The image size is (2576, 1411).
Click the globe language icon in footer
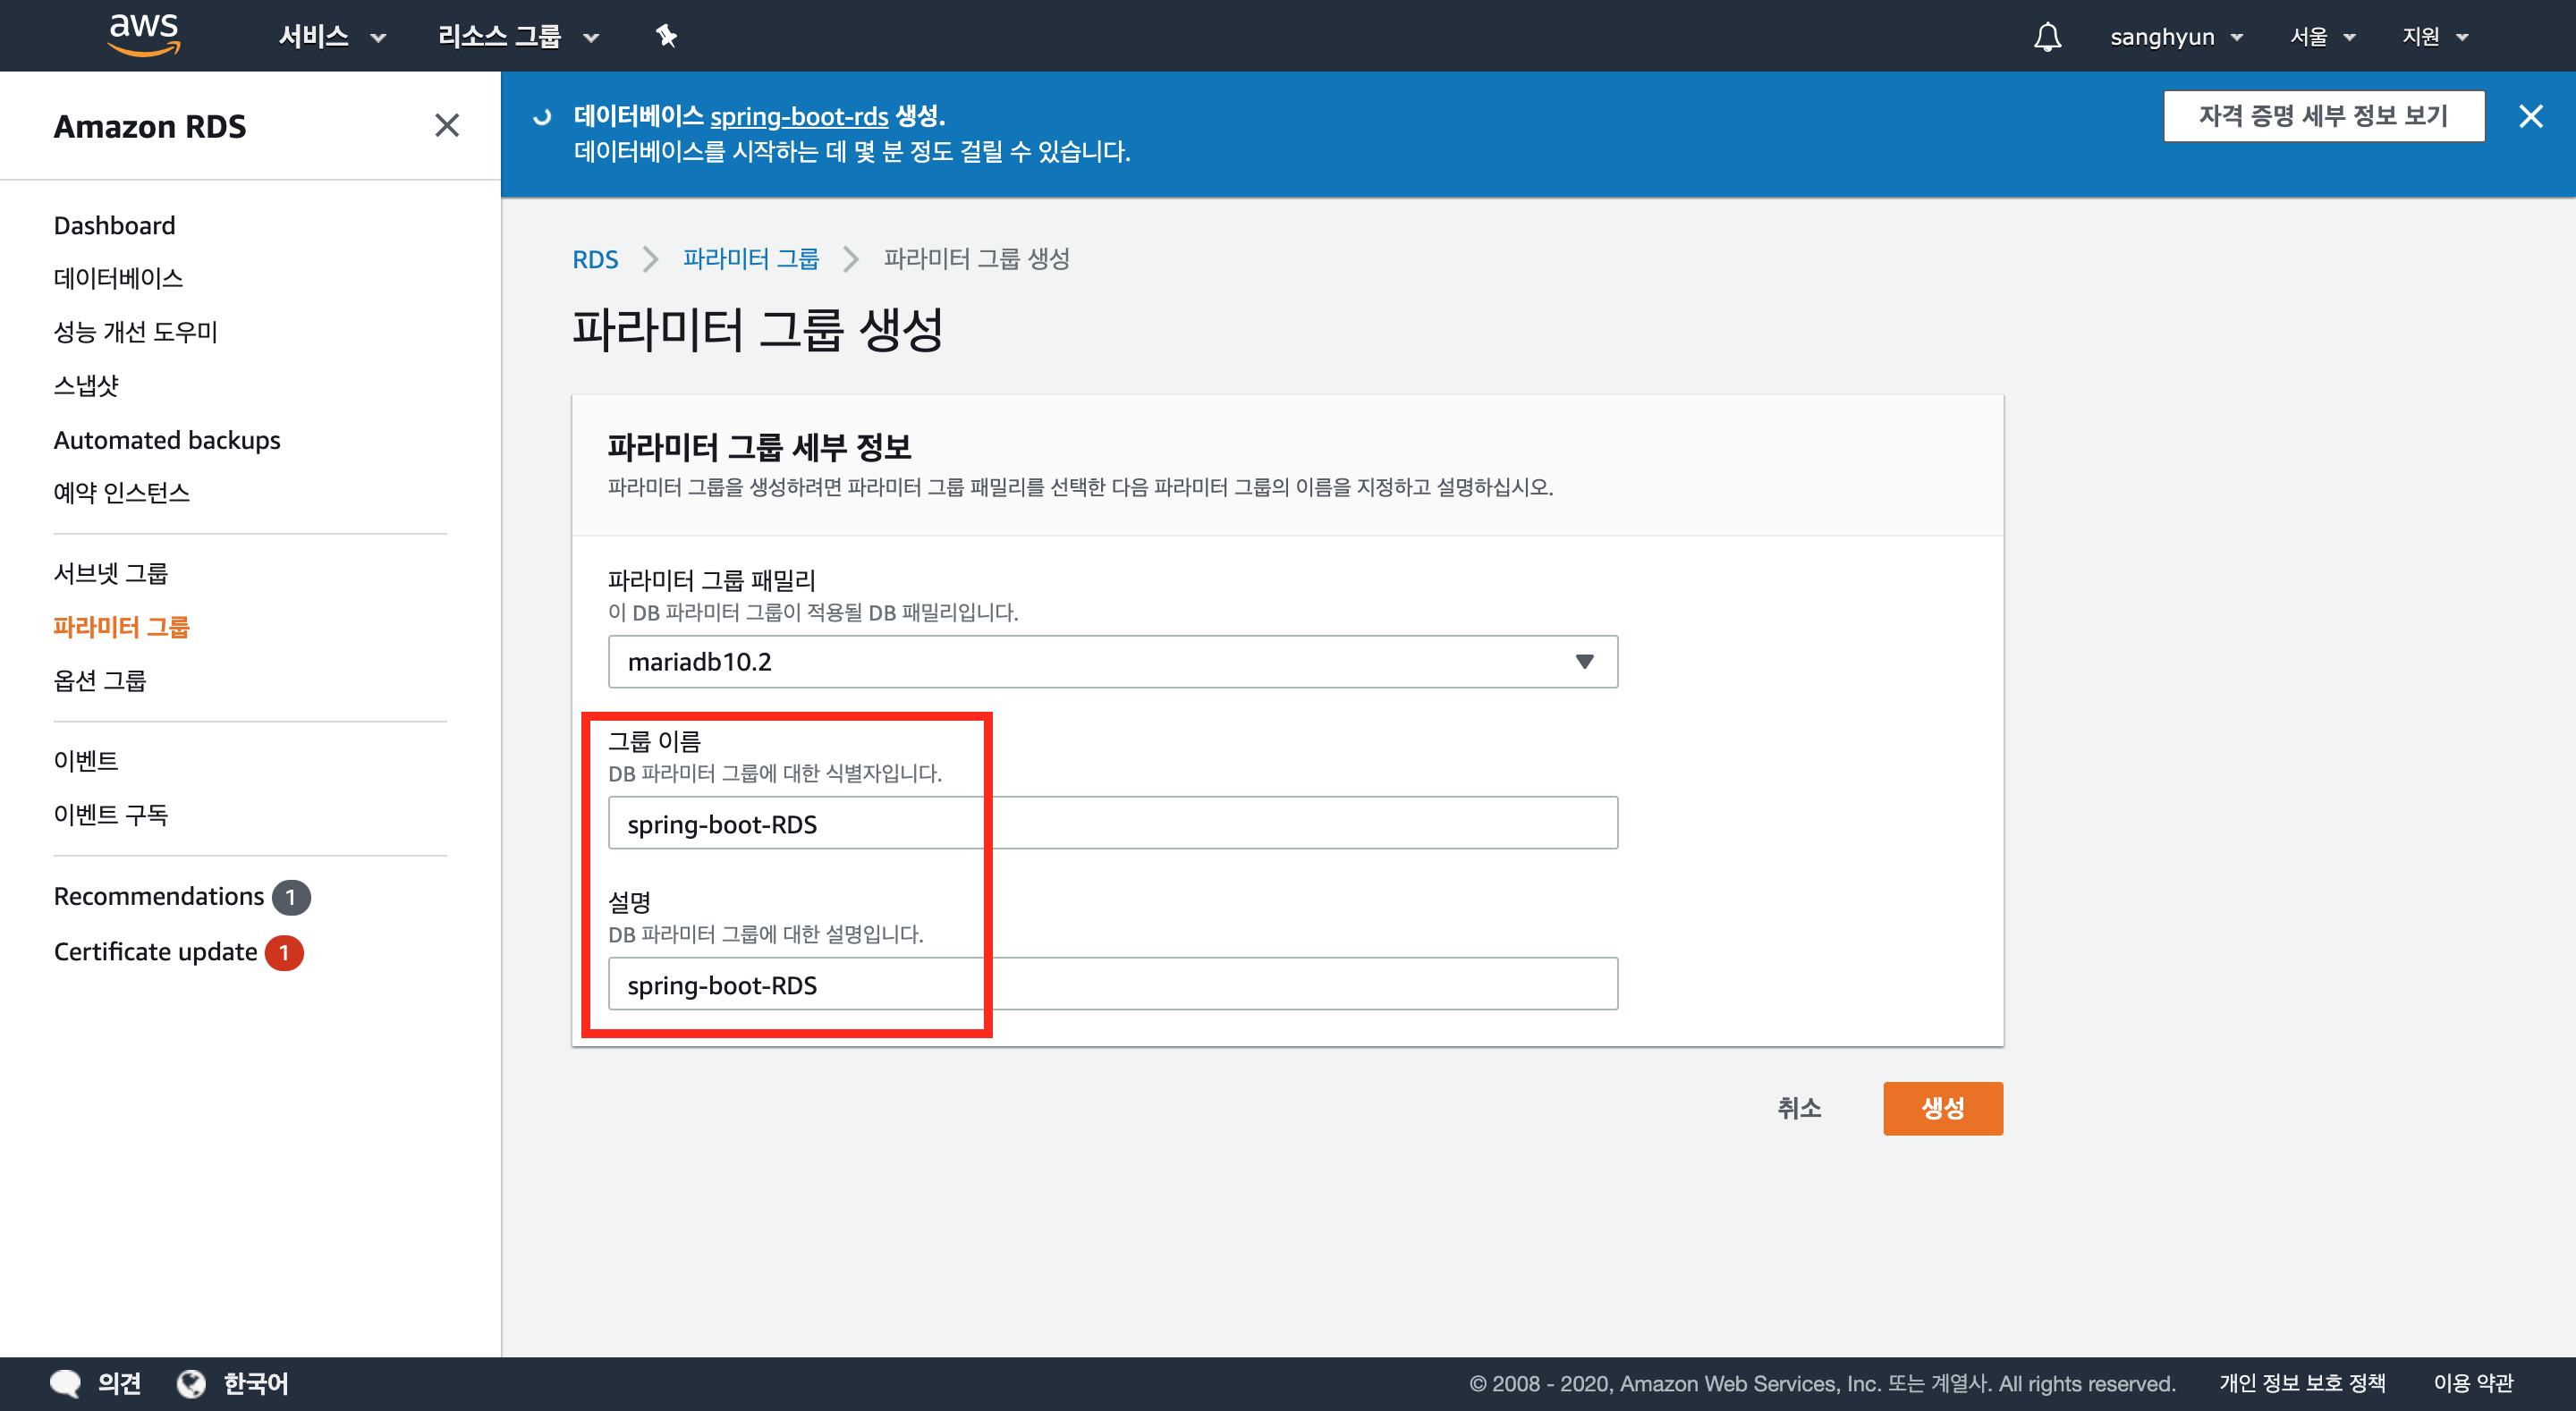[191, 1383]
